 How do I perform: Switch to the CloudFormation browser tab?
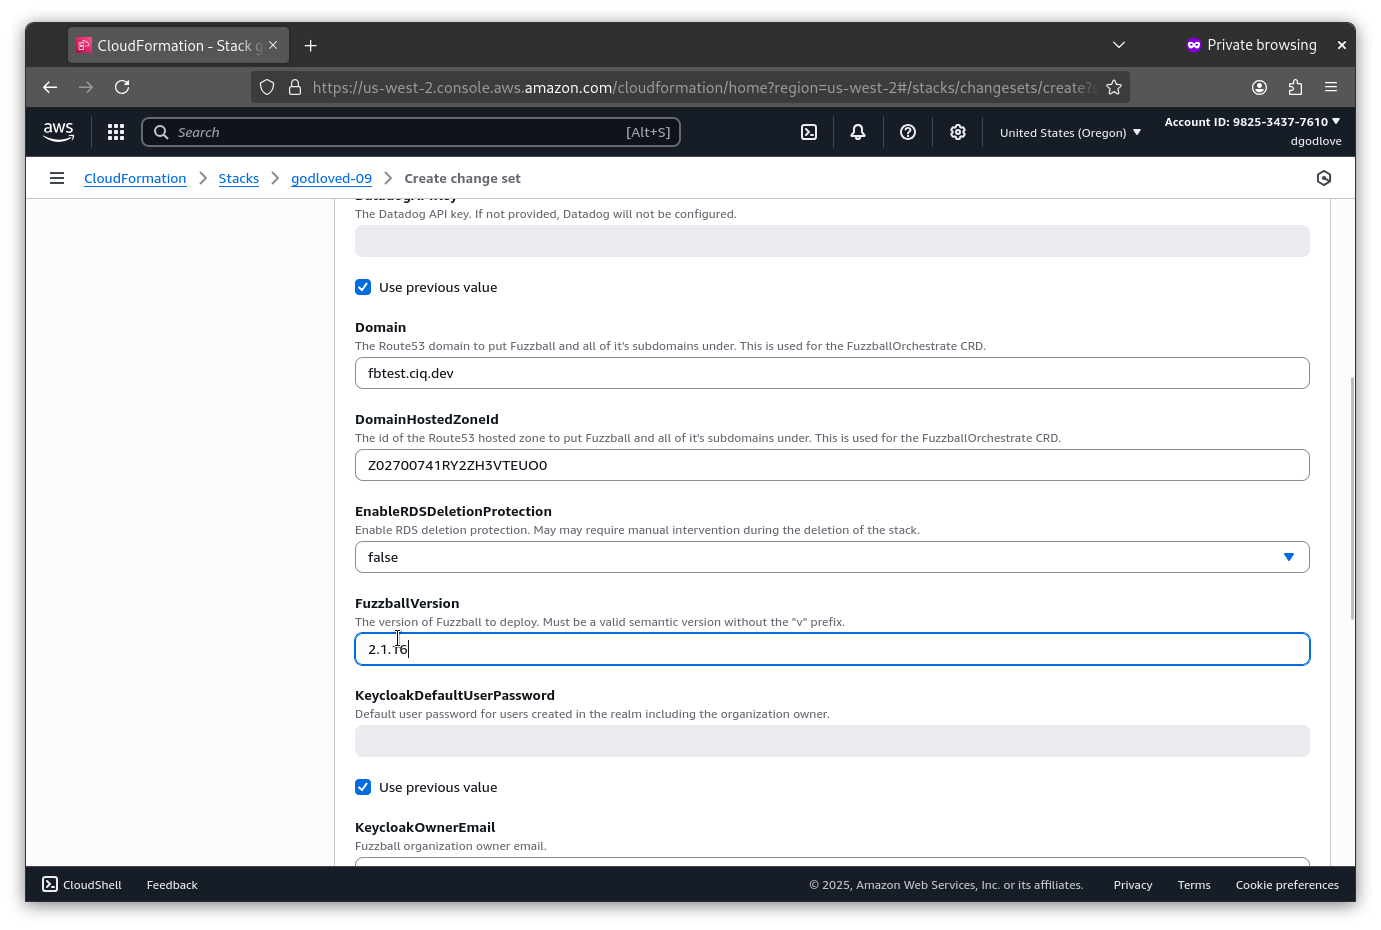(x=170, y=44)
